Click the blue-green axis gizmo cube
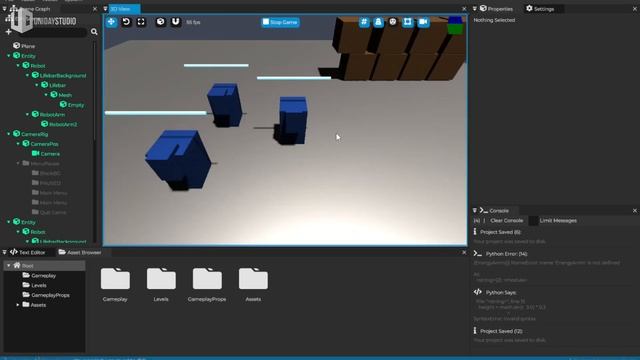This screenshot has width=640, height=360. pos(455,25)
